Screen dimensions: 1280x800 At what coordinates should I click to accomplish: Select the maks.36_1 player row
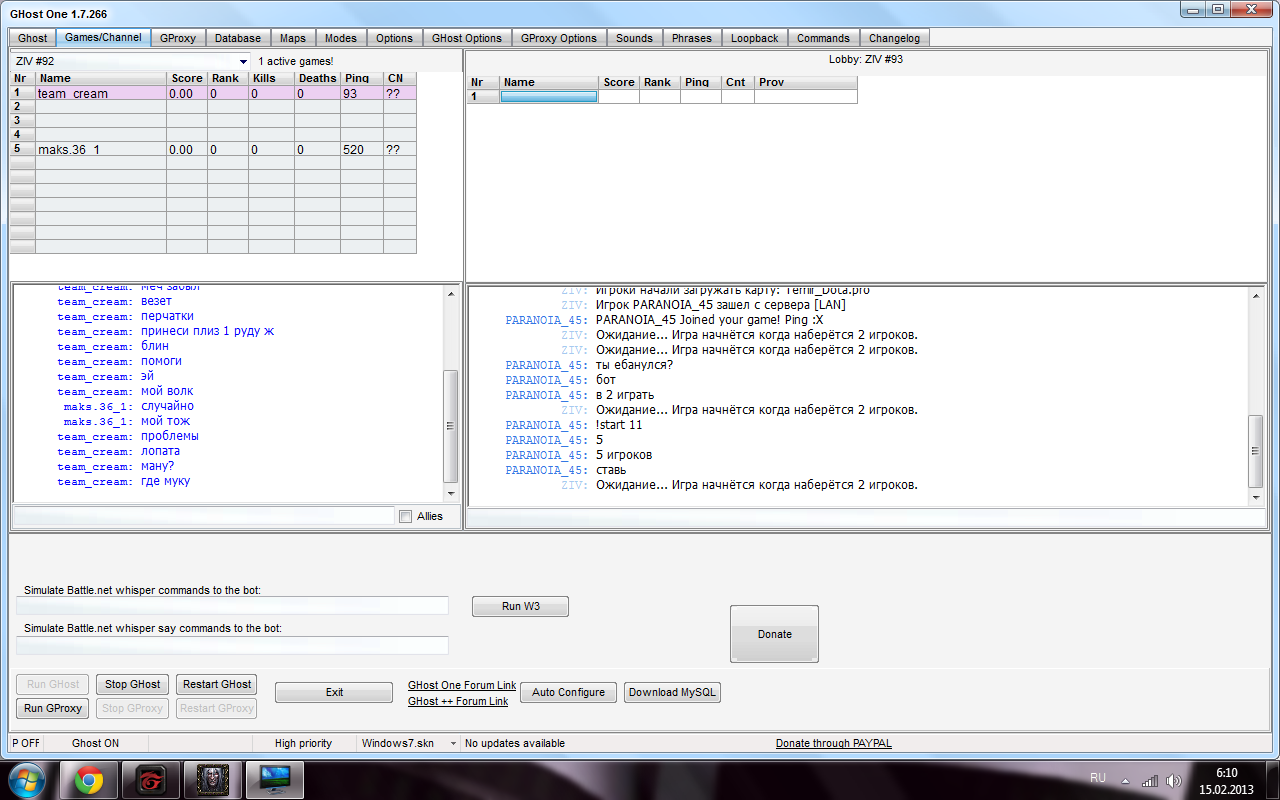click(x=213, y=149)
